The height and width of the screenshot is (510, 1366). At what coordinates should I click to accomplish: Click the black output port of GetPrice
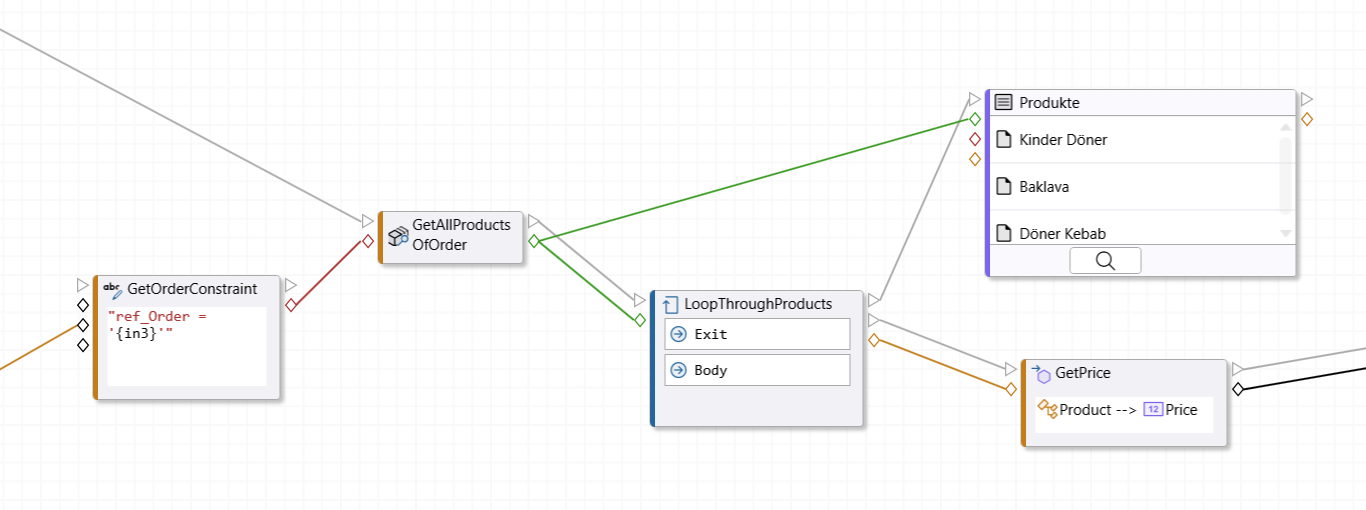click(1238, 389)
